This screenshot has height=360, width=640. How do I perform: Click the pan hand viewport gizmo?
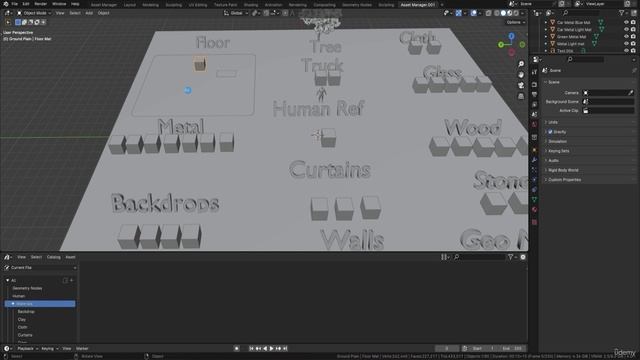pyautogui.click(x=521, y=75)
